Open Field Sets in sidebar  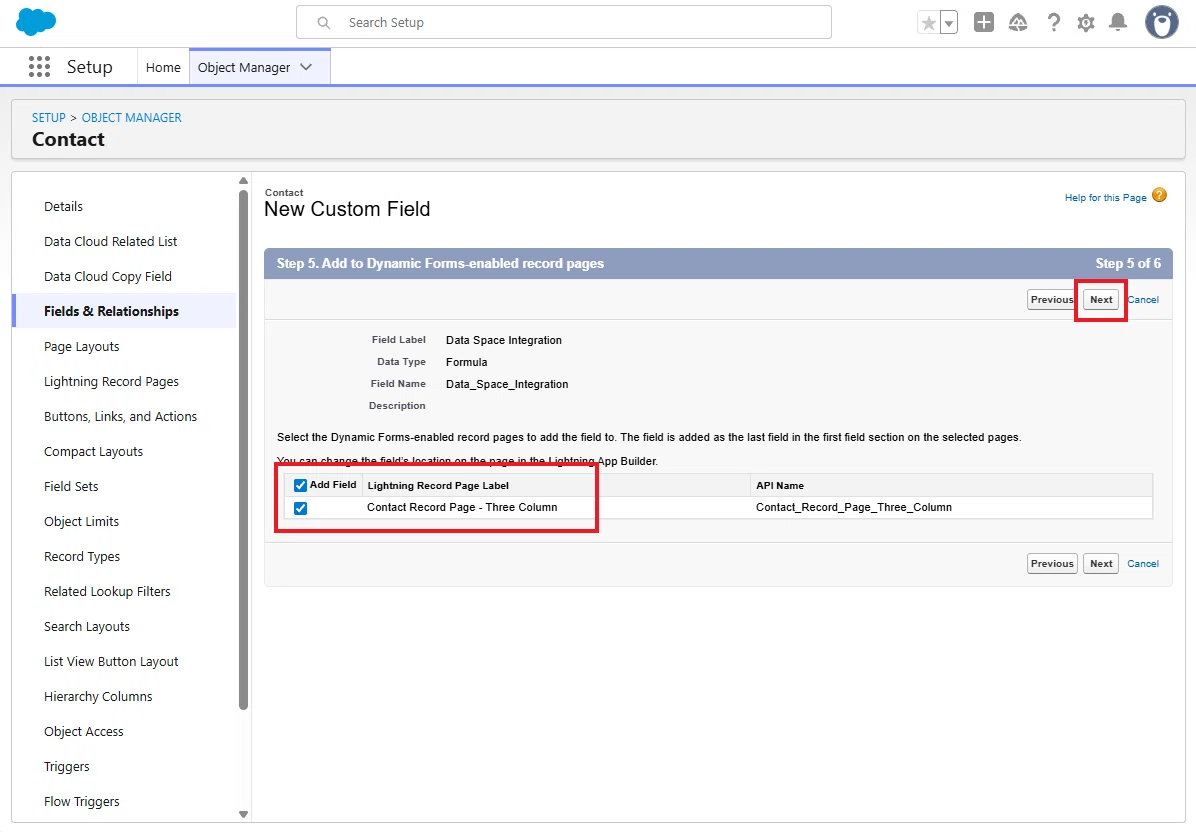[71, 487]
